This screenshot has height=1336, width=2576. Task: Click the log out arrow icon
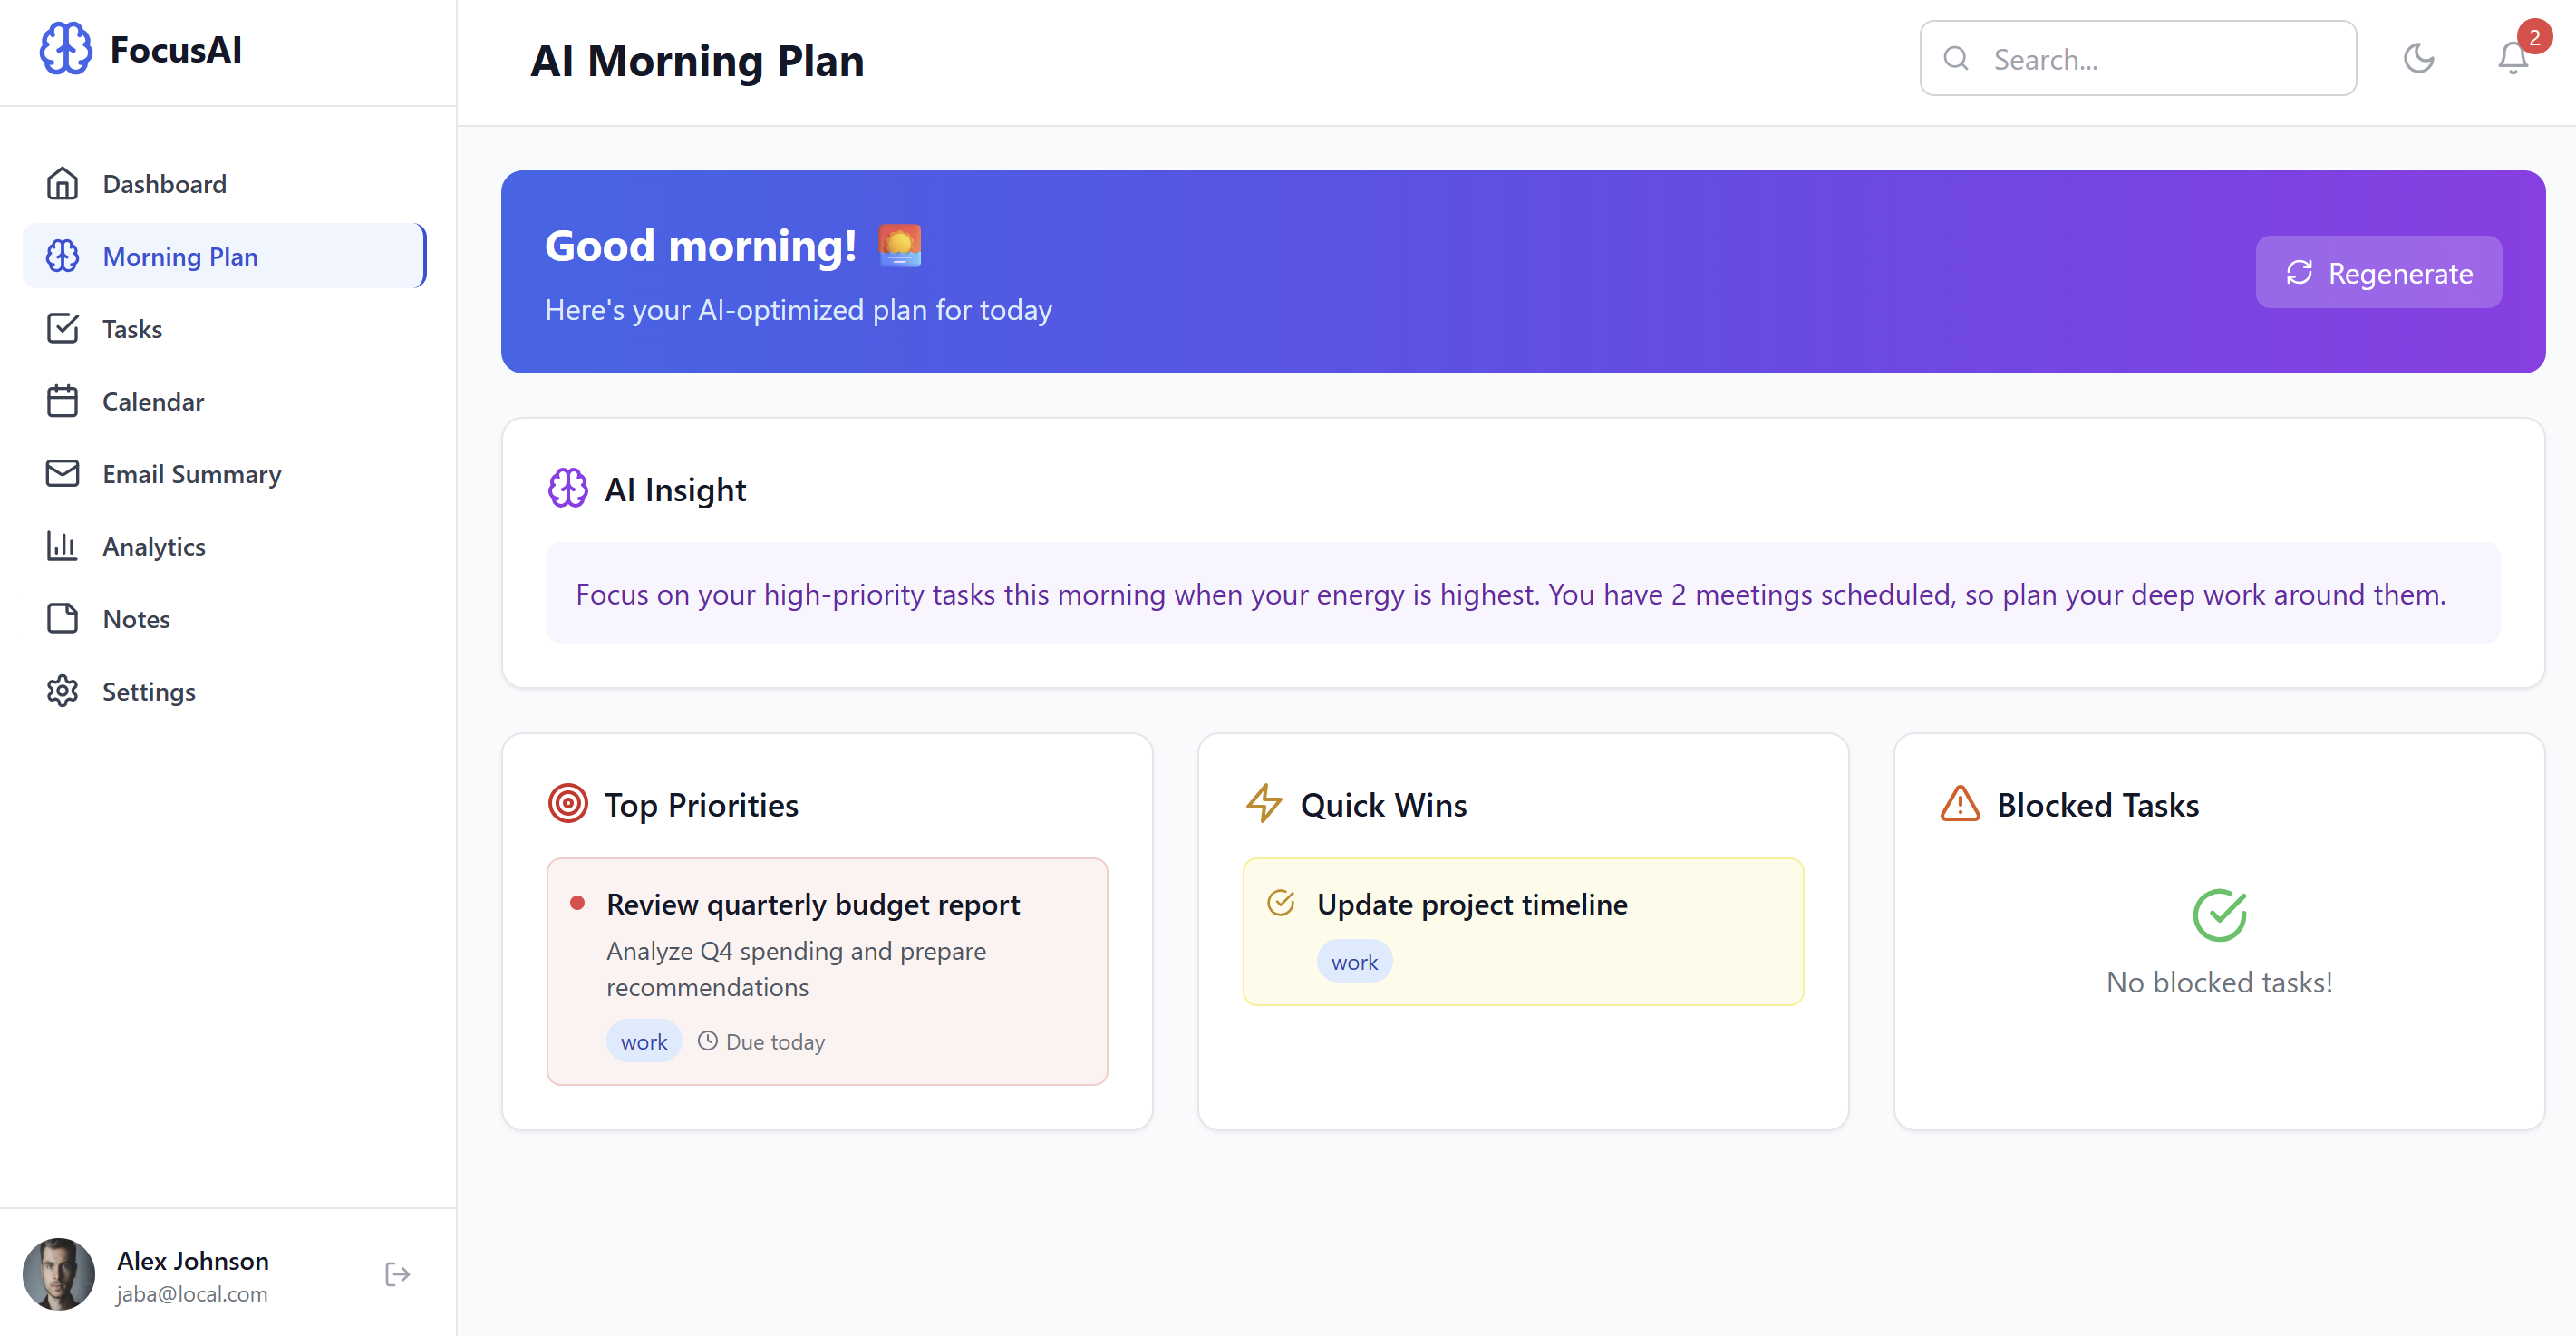pyautogui.click(x=397, y=1273)
